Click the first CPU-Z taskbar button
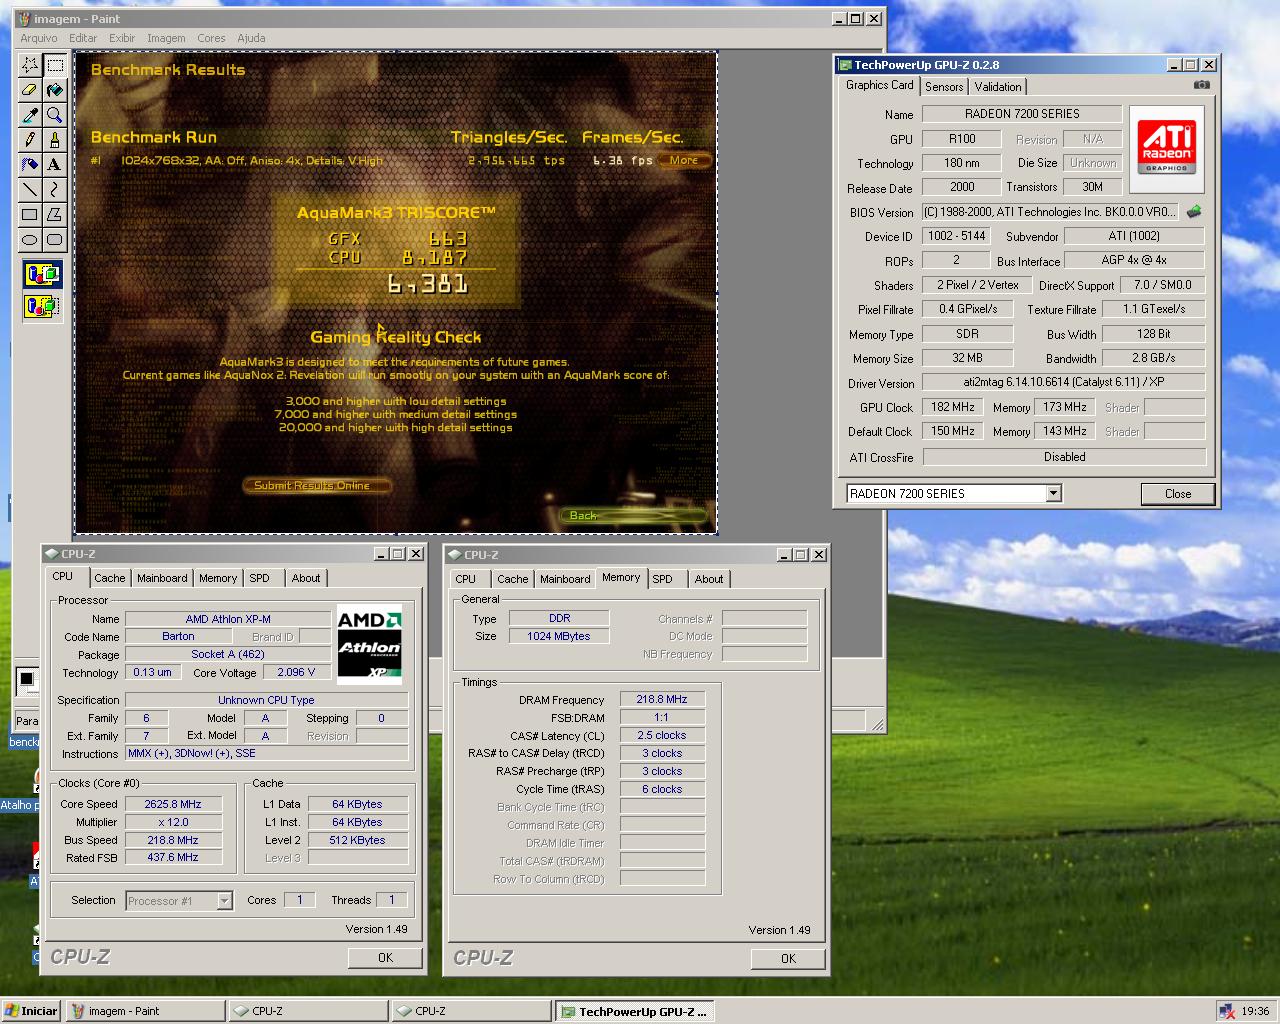This screenshot has width=1280, height=1024. click(x=308, y=1011)
